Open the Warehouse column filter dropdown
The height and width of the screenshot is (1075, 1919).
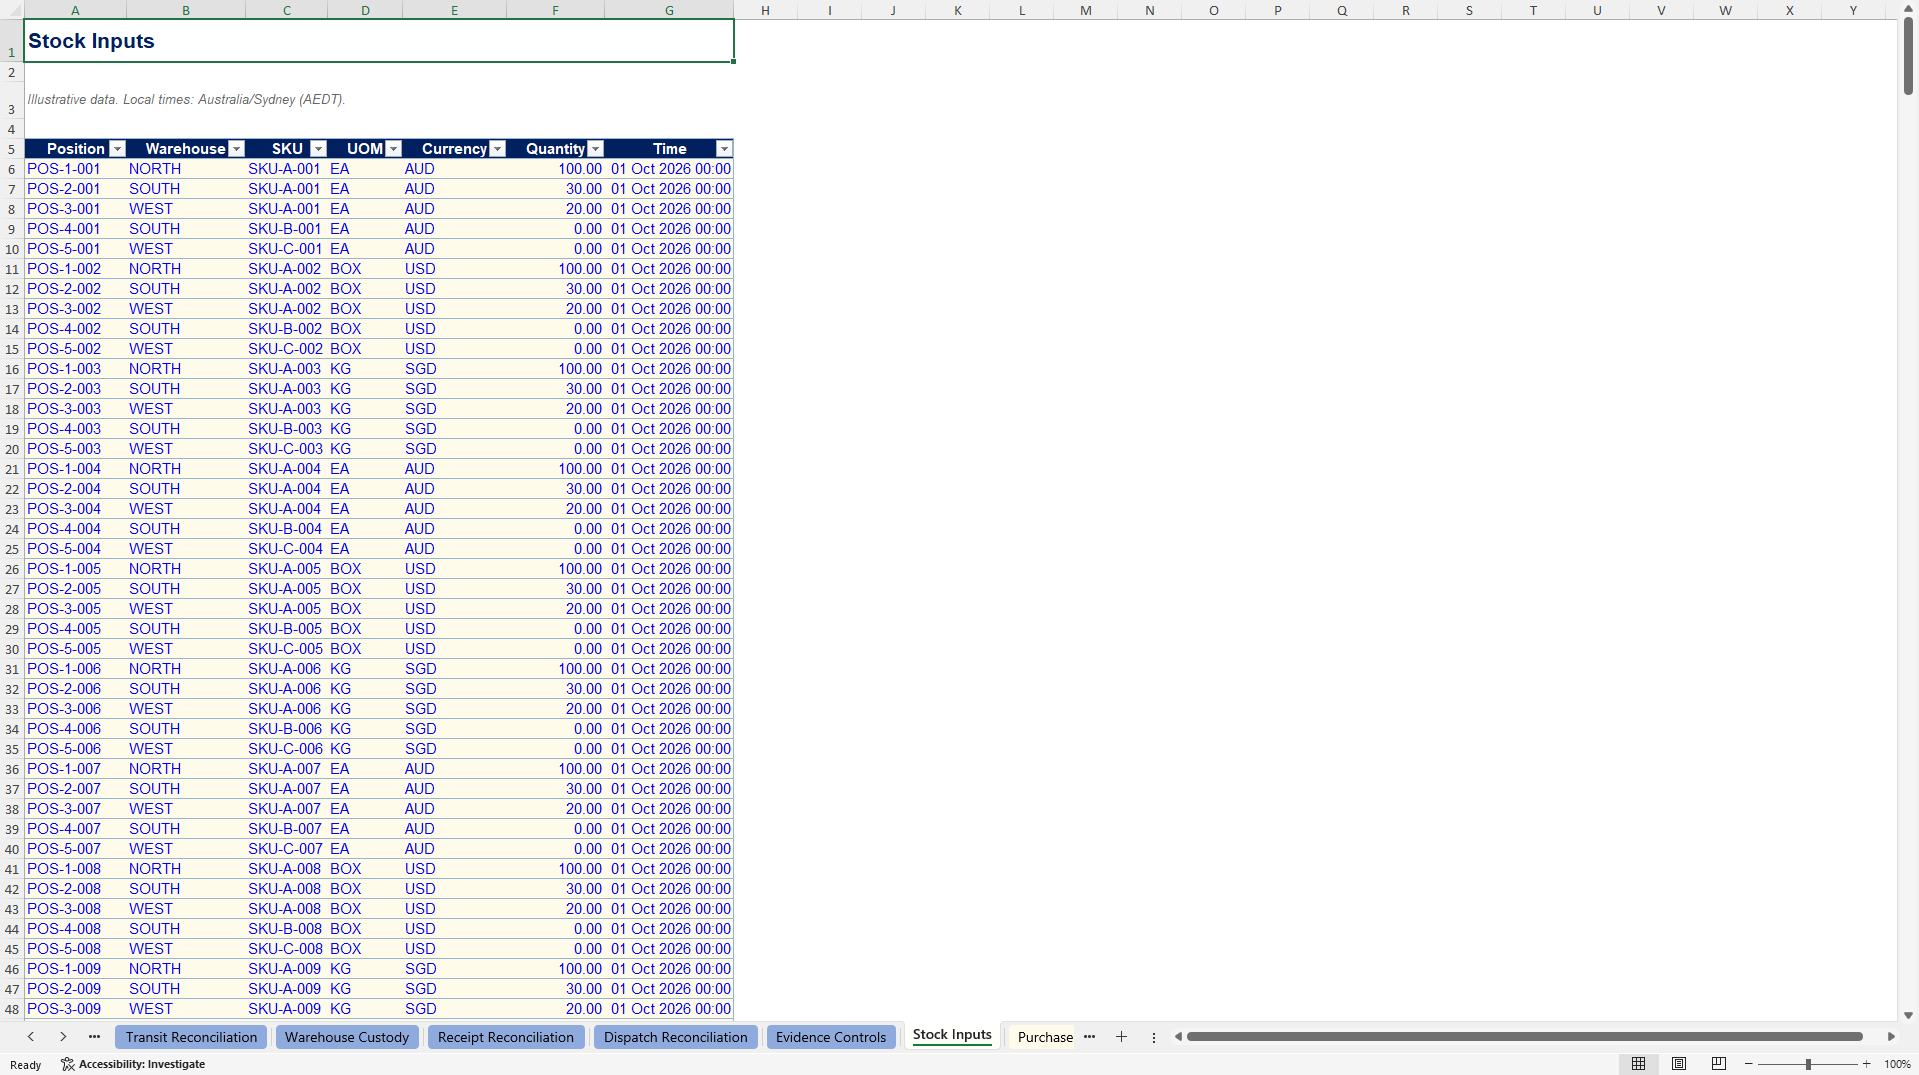pyautogui.click(x=236, y=149)
